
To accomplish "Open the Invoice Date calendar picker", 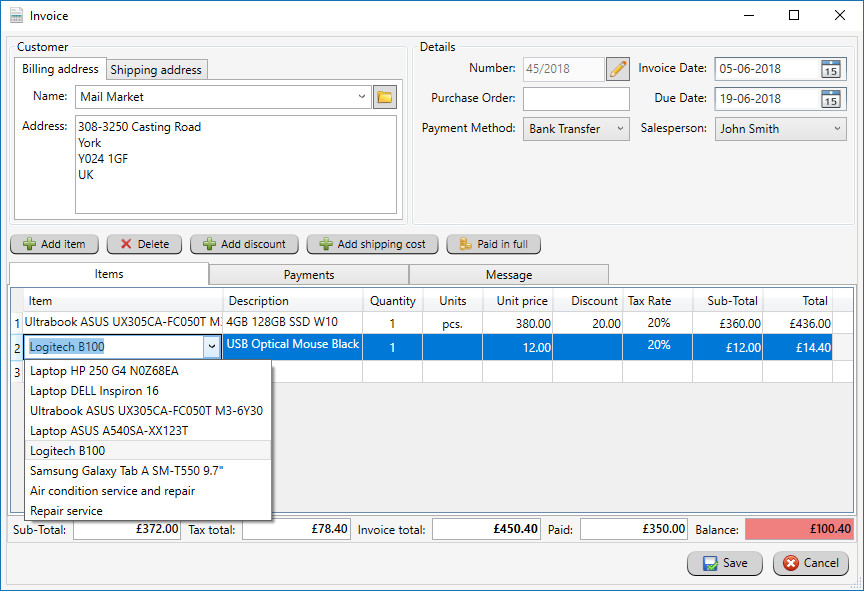I will (830, 69).
